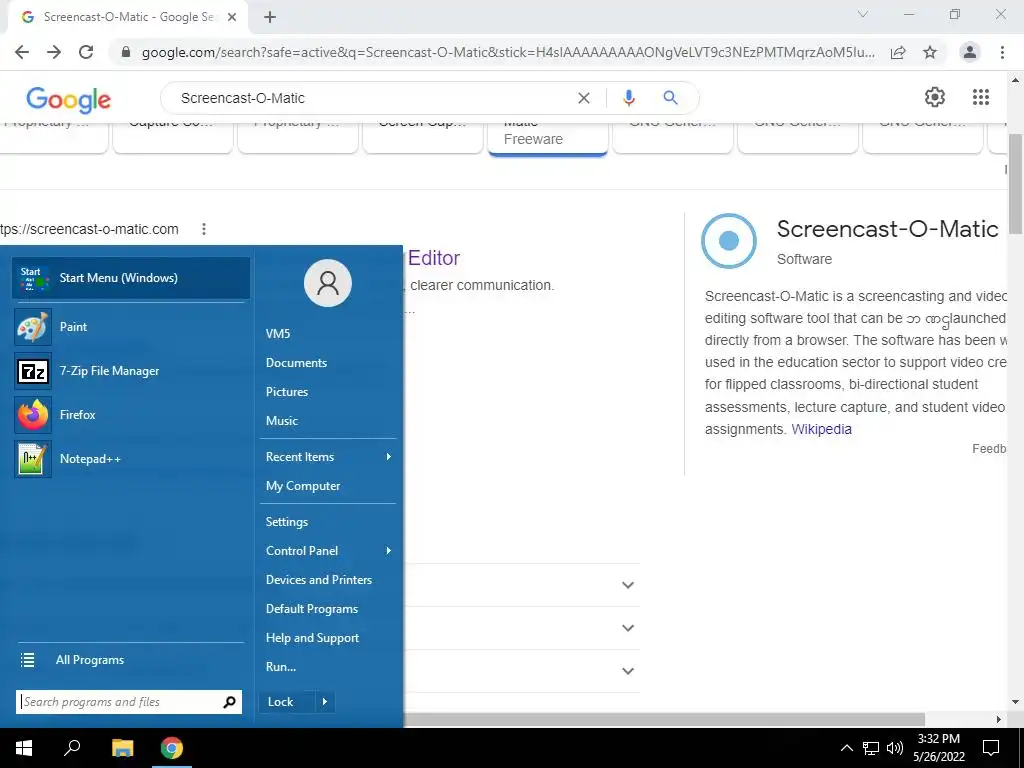Screen dimensions: 1024x768
Task: Open Paint from the start menu
Action: point(131,327)
